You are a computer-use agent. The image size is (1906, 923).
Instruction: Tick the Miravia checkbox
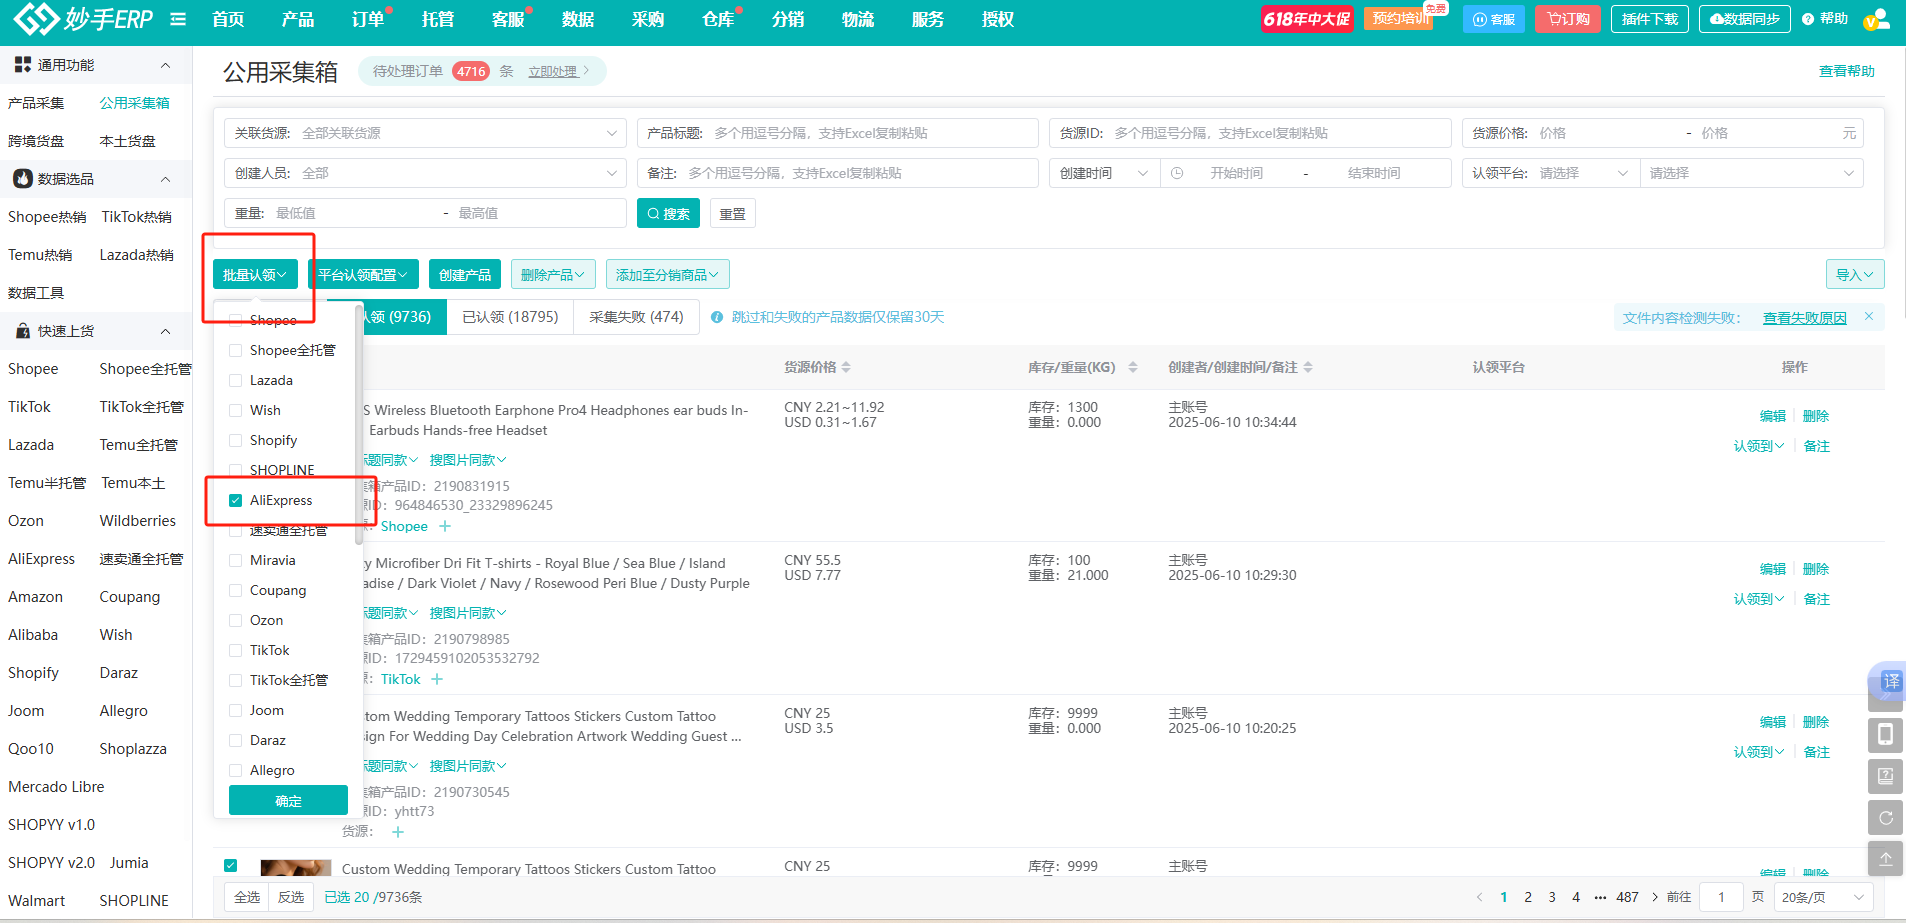pyautogui.click(x=236, y=560)
